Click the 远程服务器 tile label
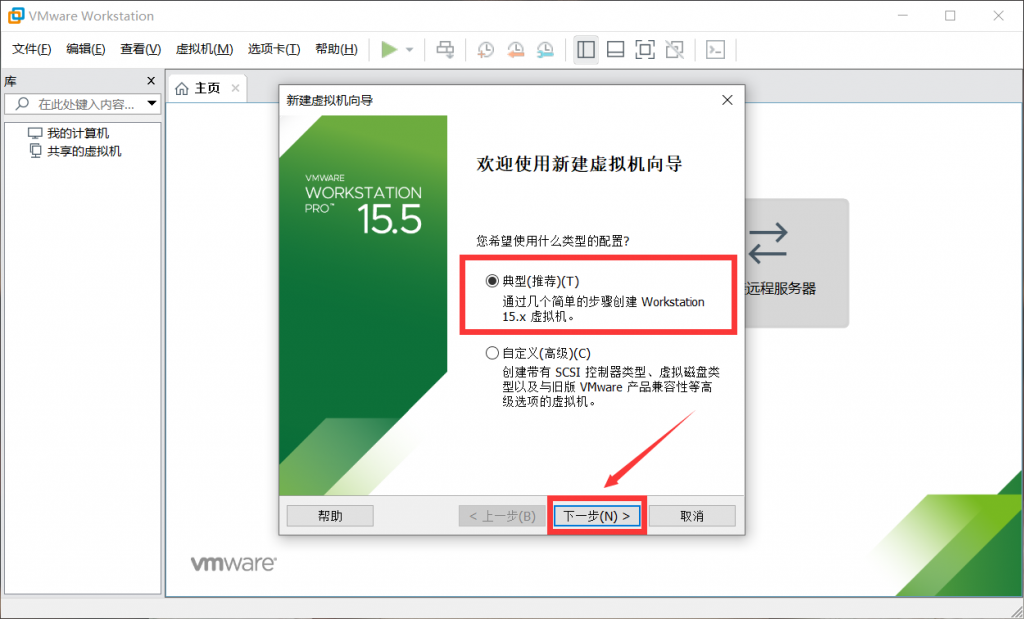Image resolution: width=1024 pixels, height=619 pixels. click(780, 289)
